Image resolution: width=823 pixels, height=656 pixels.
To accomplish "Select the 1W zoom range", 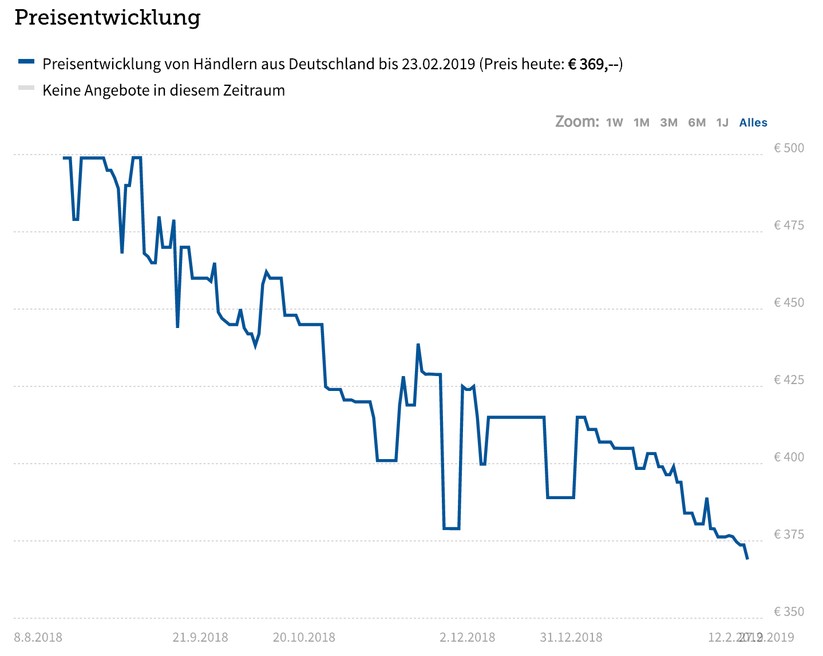I will pyautogui.click(x=614, y=122).
